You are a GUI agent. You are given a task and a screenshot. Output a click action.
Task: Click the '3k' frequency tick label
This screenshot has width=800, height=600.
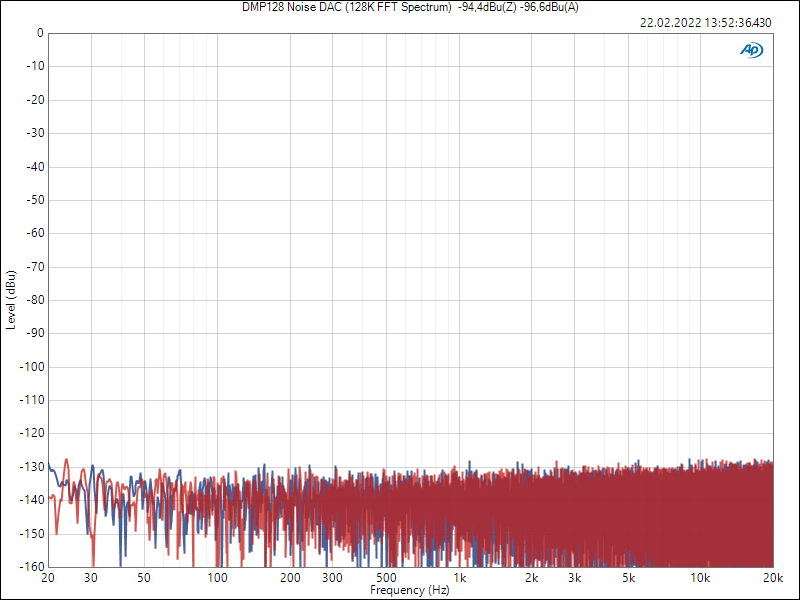(574, 578)
